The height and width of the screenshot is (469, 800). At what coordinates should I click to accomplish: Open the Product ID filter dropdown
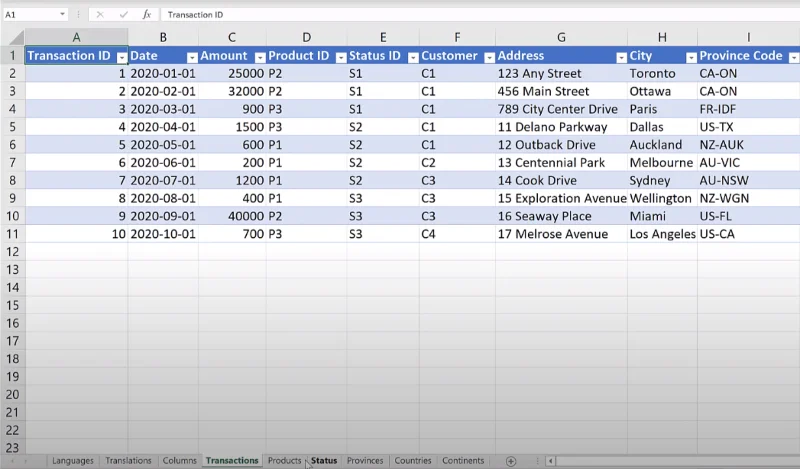341,57
